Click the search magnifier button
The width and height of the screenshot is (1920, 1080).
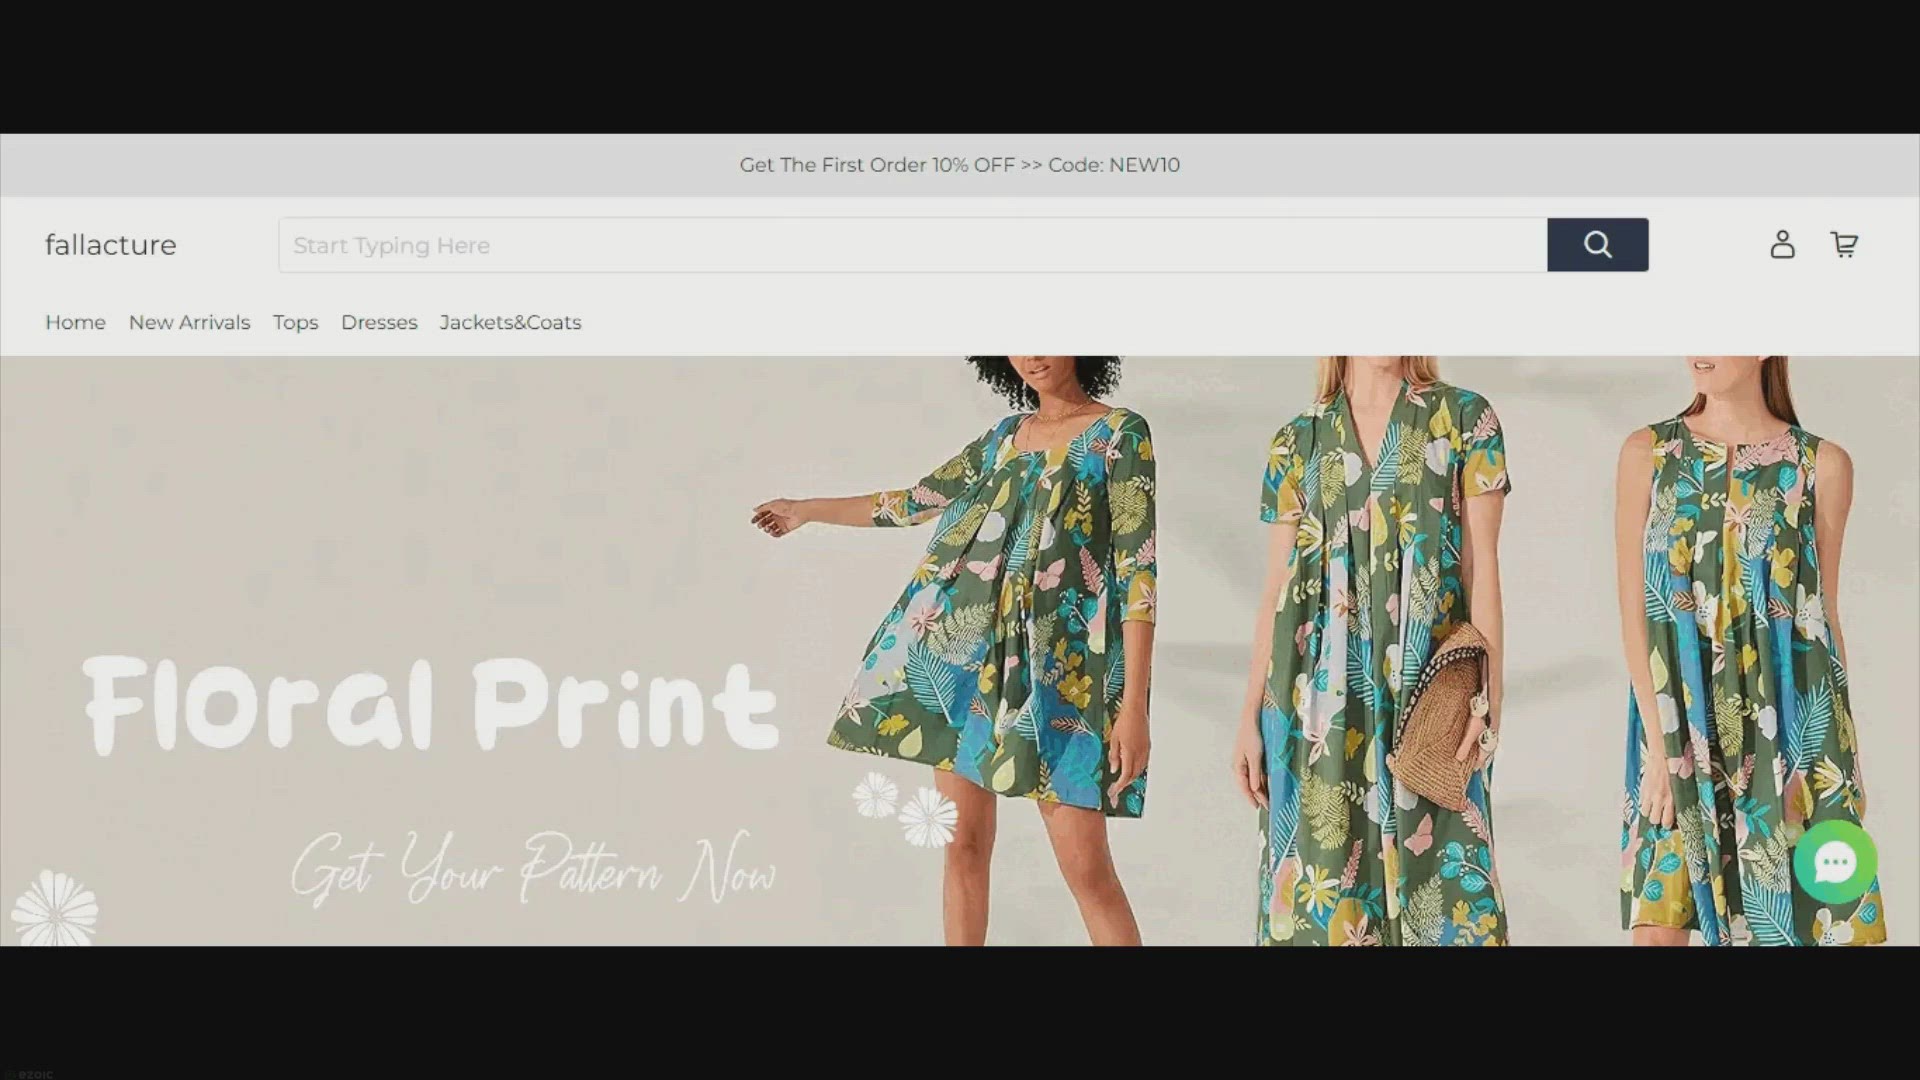pyautogui.click(x=1597, y=245)
